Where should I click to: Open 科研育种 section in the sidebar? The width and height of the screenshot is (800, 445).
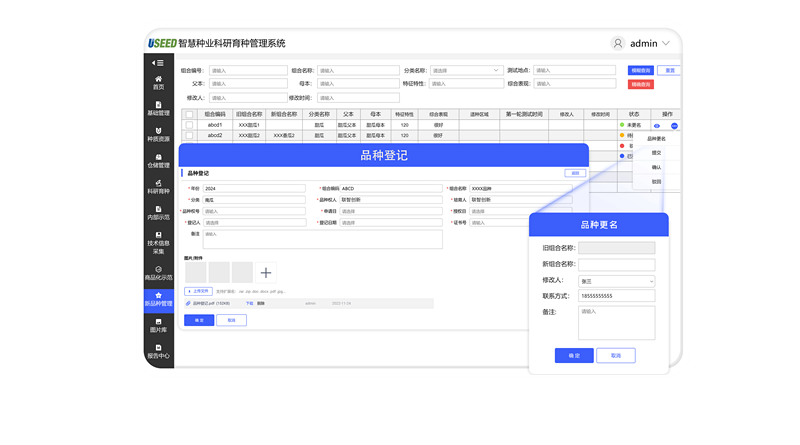(158, 185)
